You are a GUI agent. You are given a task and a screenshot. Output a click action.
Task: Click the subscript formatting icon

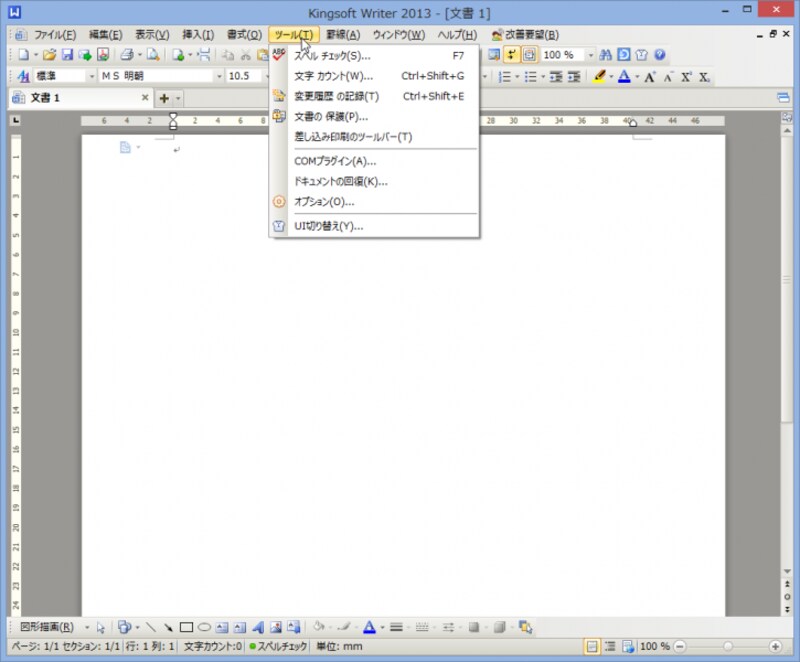coord(704,76)
